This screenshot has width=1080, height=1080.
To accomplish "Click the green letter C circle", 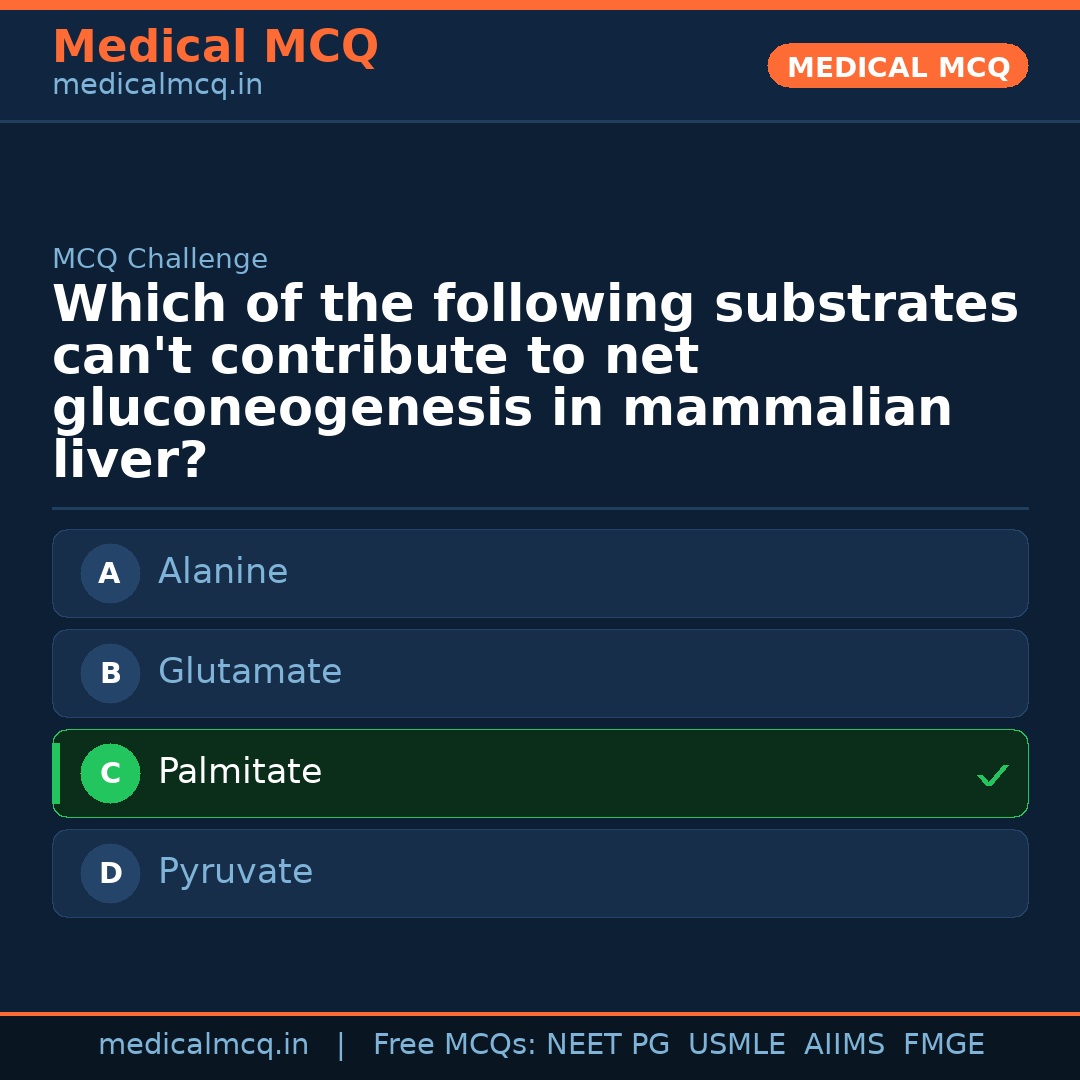I will coord(110,773).
